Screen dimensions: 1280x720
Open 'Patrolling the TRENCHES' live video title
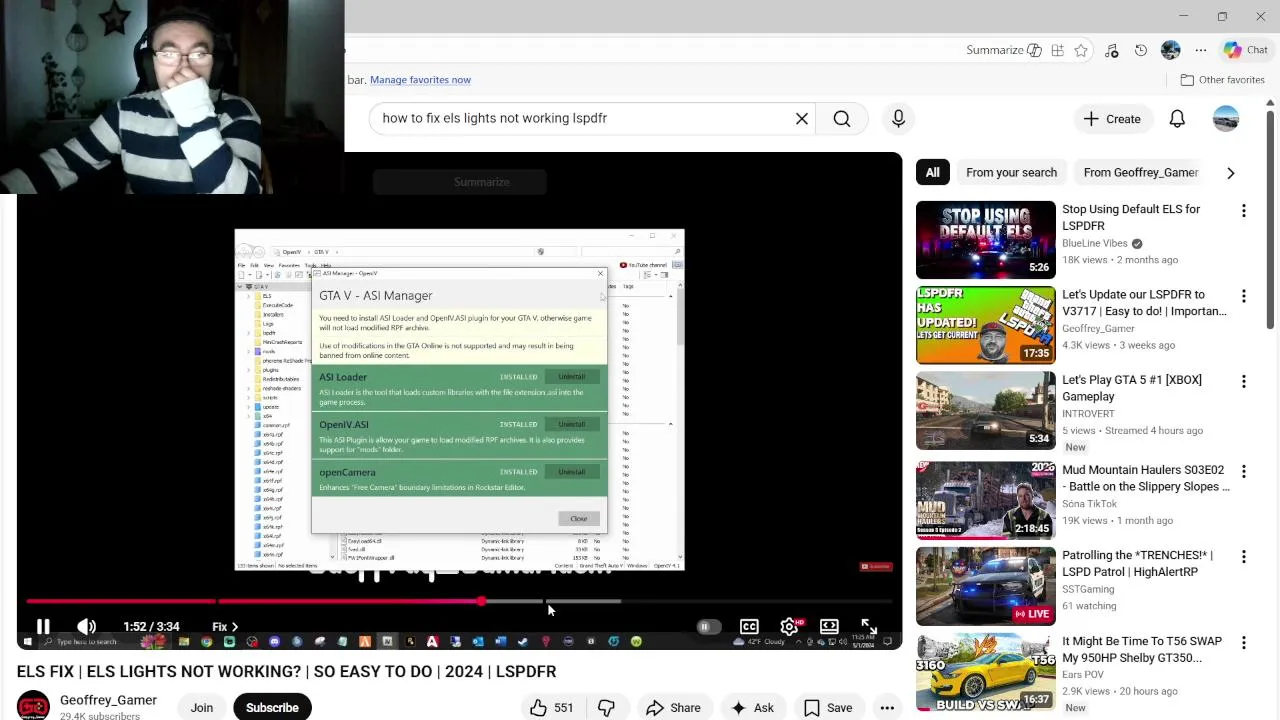coord(1137,563)
